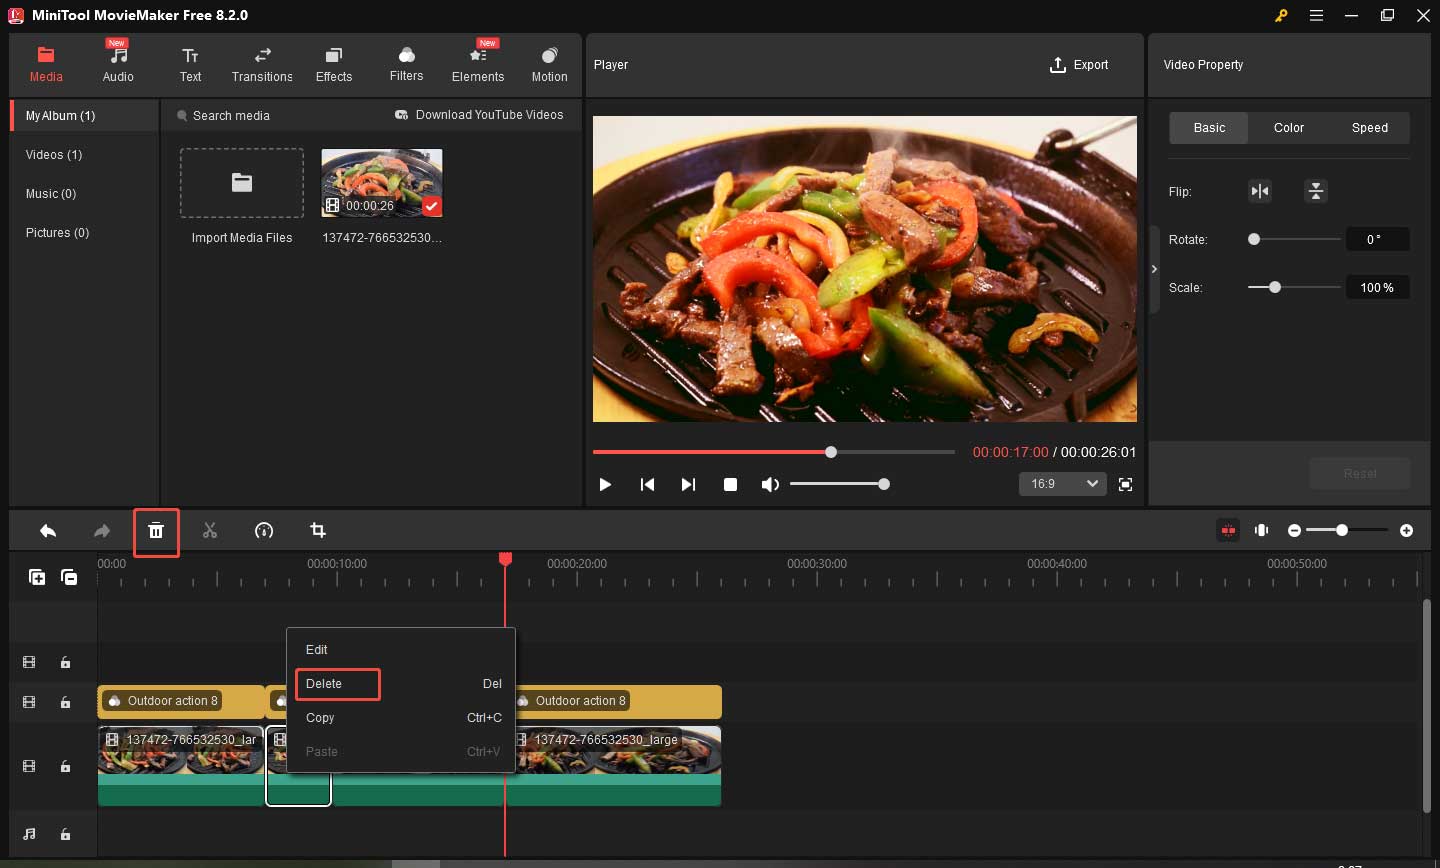The image size is (1440, 868).
Task: Toggle lock on Outdoor action 8 track
Action: pyautogui.click(x=65, y=702)
